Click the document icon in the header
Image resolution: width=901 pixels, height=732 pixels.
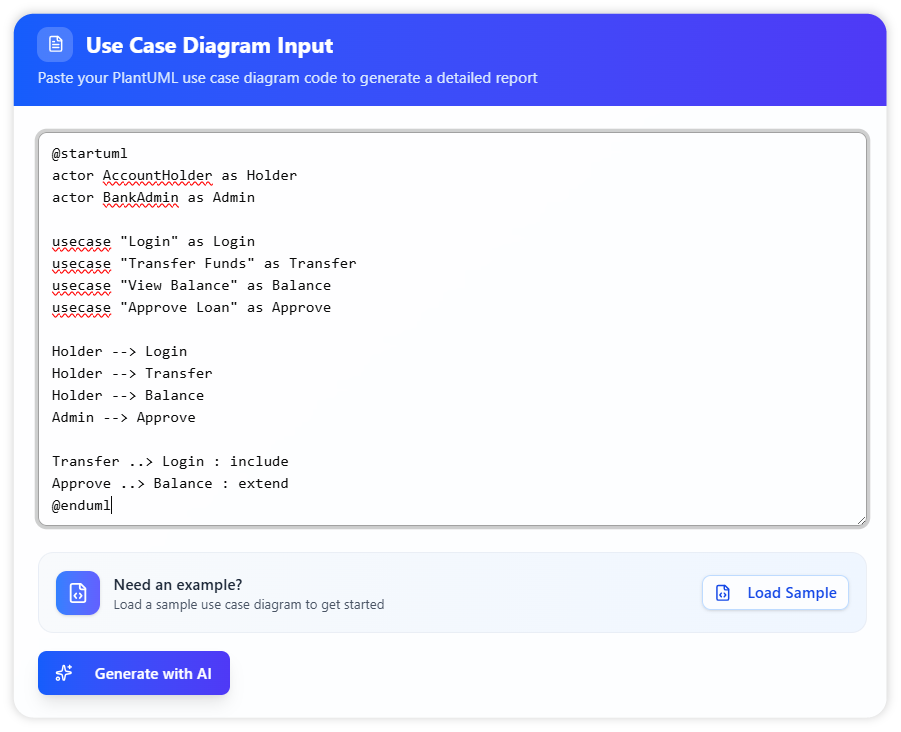click(x=55, y=44)
